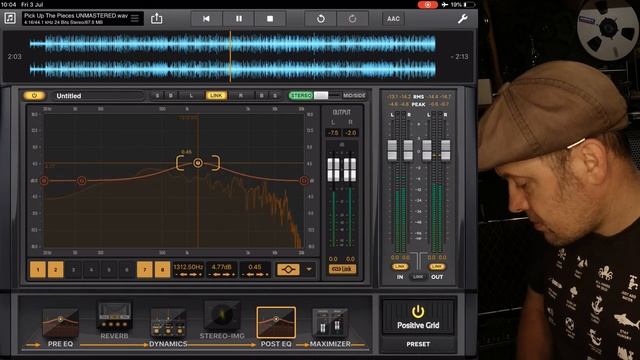Toggle the yellow LINK channel button

point(216,96)
